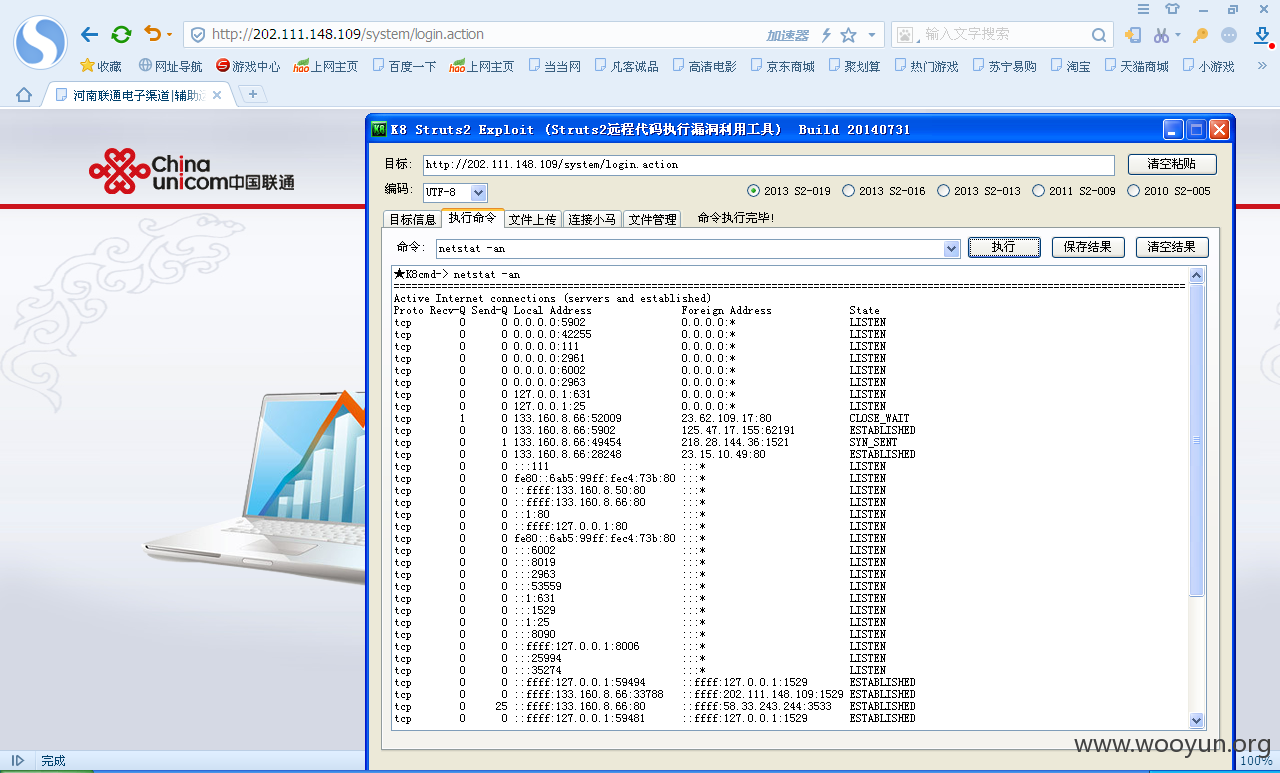Click the Sogou browser logo icon

(x=40, y=41)
